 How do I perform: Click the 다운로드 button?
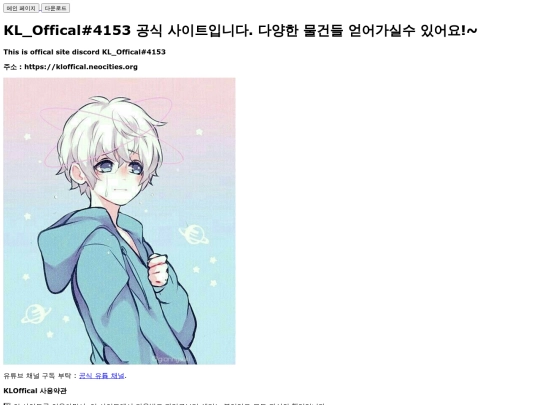click(x=55, y=8)
